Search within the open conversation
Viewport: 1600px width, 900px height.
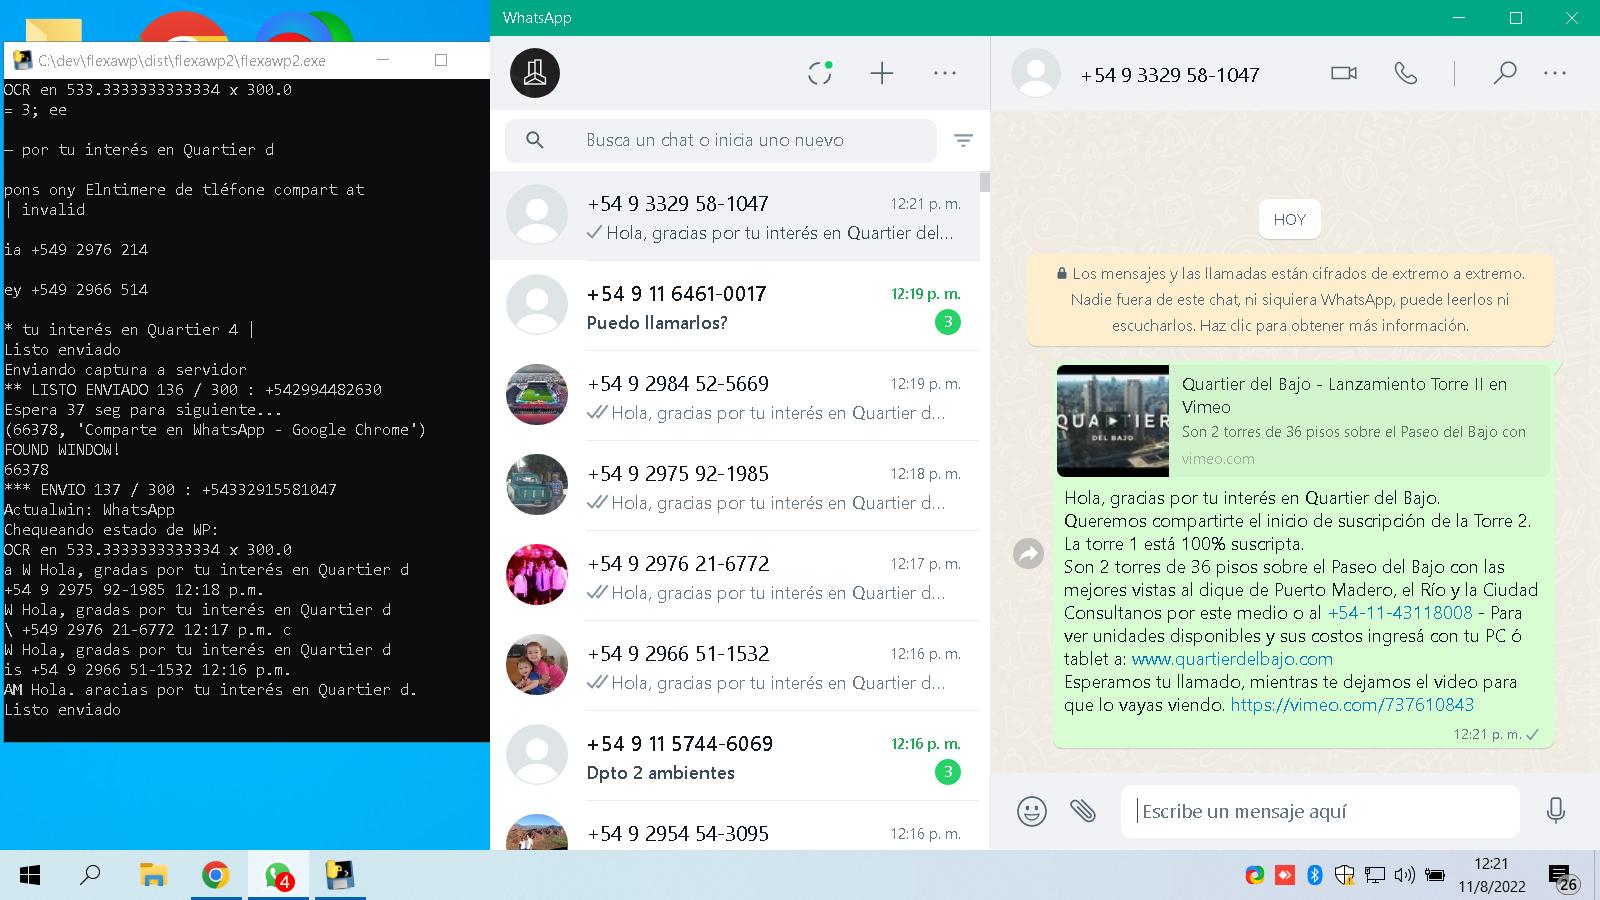[x=1505, y=73]
